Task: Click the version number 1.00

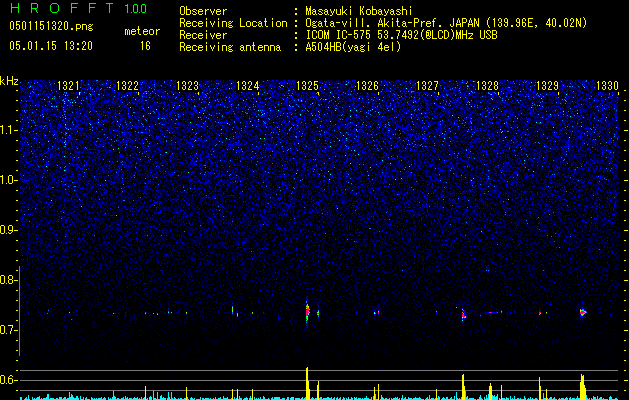Action: pyautogui.click(x=136, y=8)
